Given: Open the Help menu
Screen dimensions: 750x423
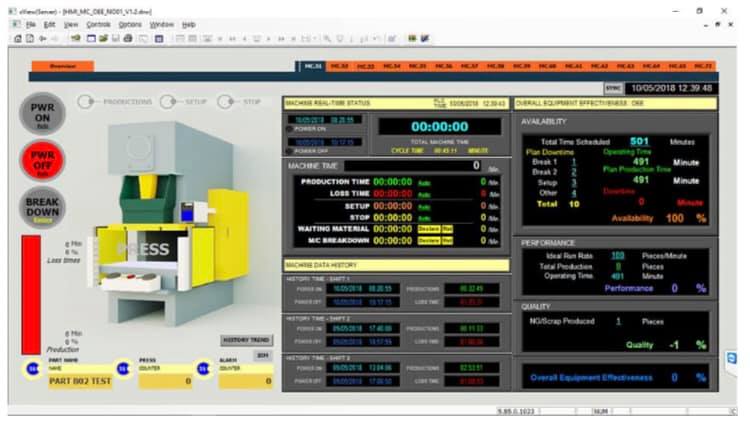Looking at the screenshot, I should pyautogui.click(x=189, y=24).
